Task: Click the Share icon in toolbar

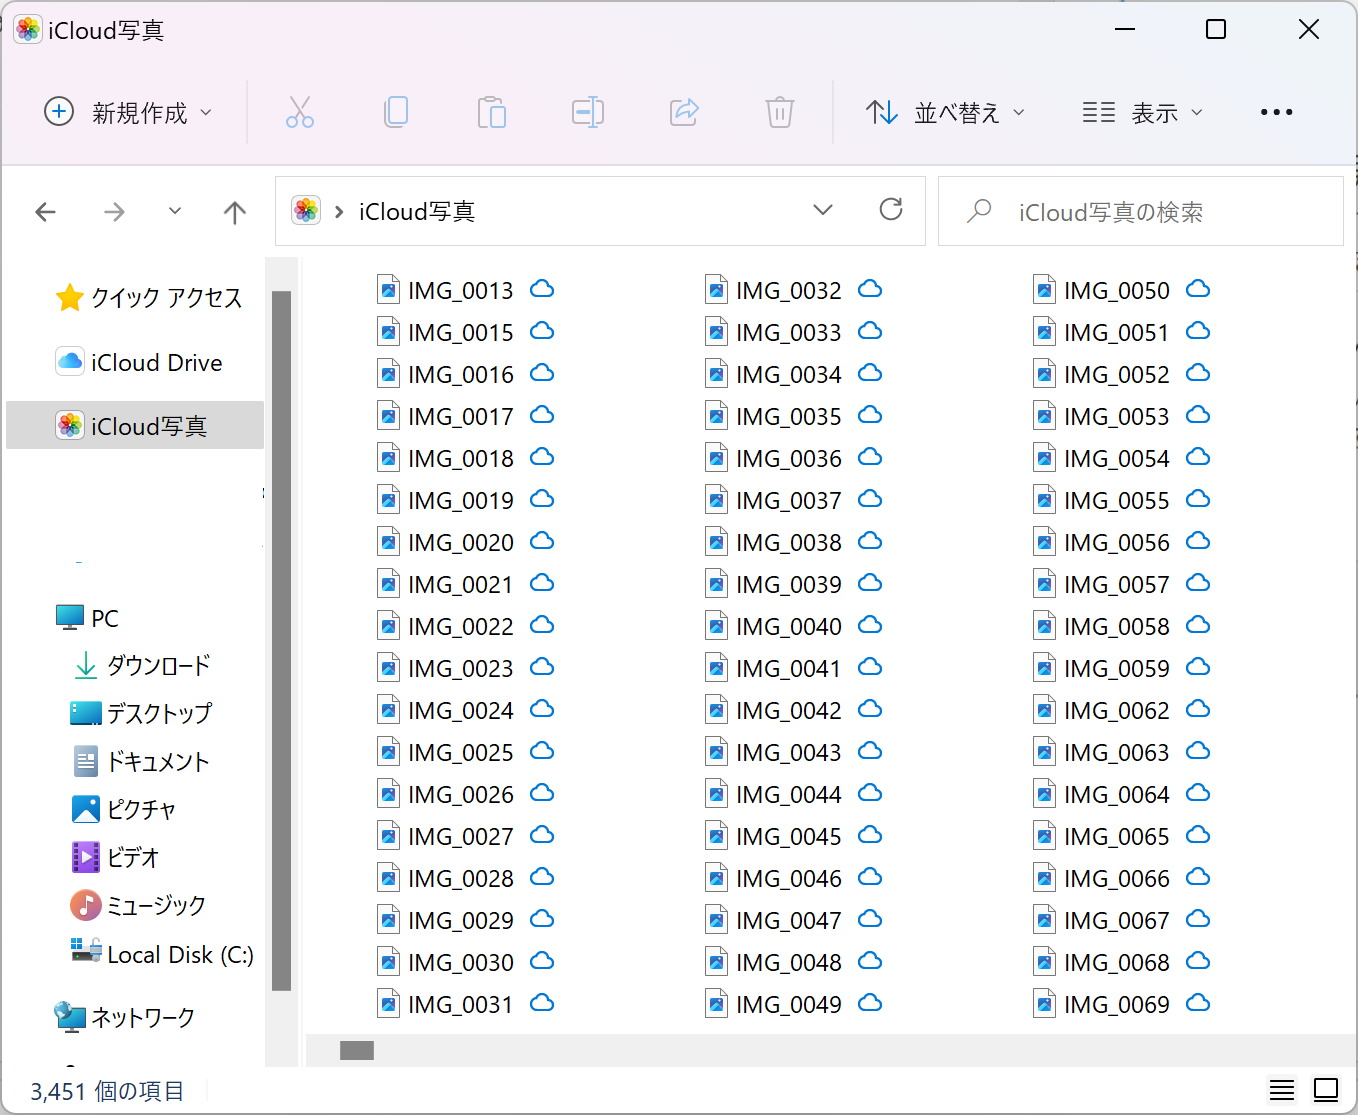Action: [x=684, y=112]
